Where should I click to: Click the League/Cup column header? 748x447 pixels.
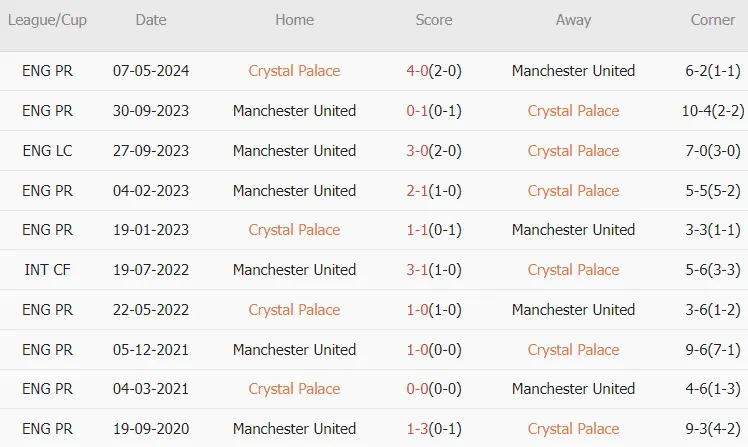click(x=47, y=20)
